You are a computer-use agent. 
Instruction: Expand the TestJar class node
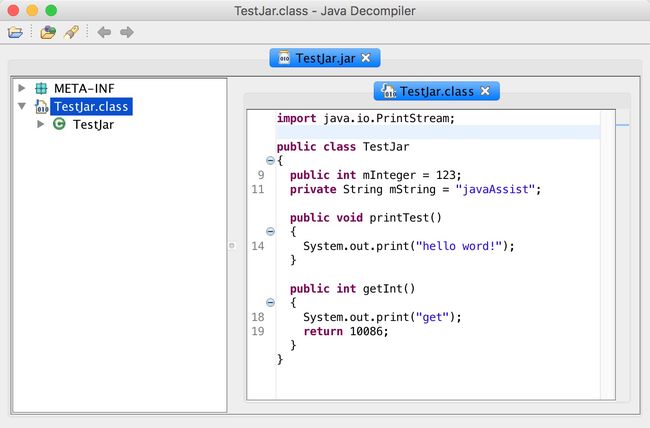[41, 124]
